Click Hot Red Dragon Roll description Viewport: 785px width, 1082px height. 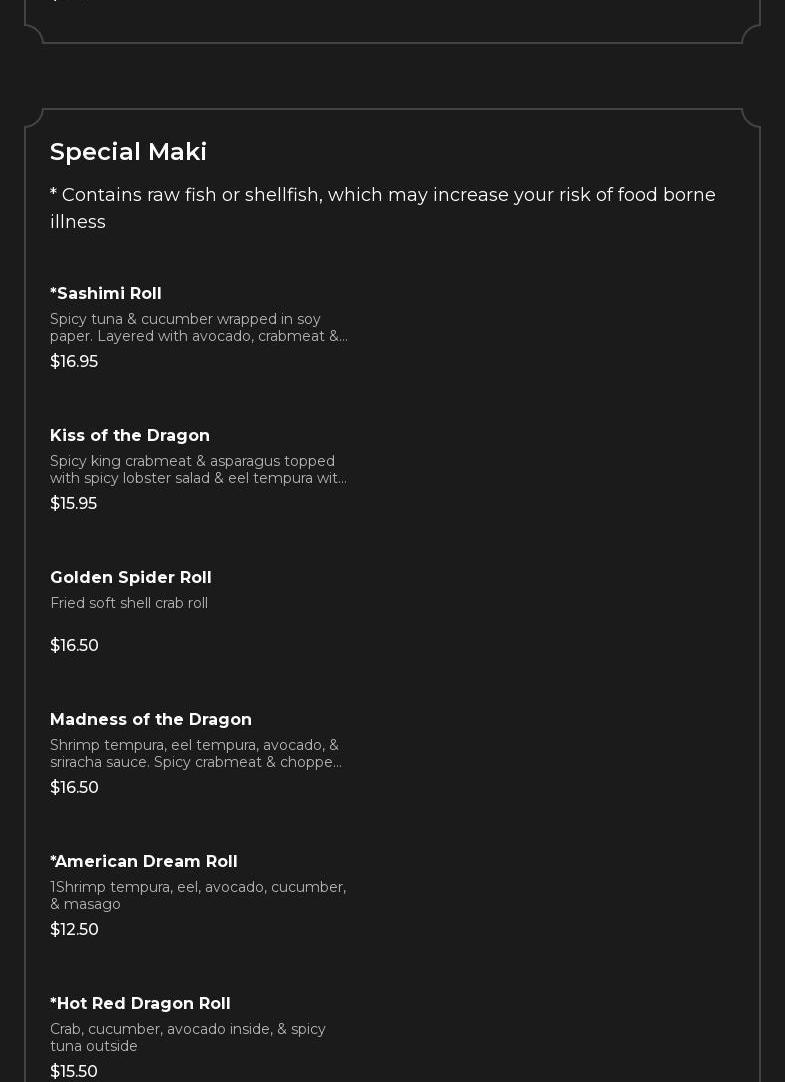tap(188, 1037)
